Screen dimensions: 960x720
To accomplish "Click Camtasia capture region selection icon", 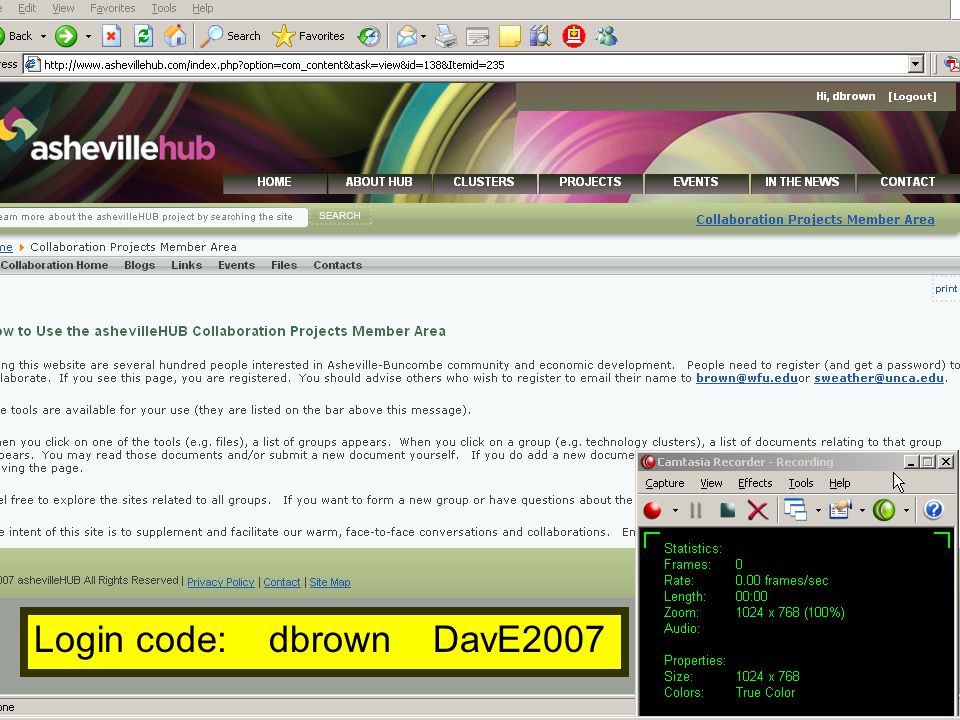I will pyautogui.click(x=795, y=510).
